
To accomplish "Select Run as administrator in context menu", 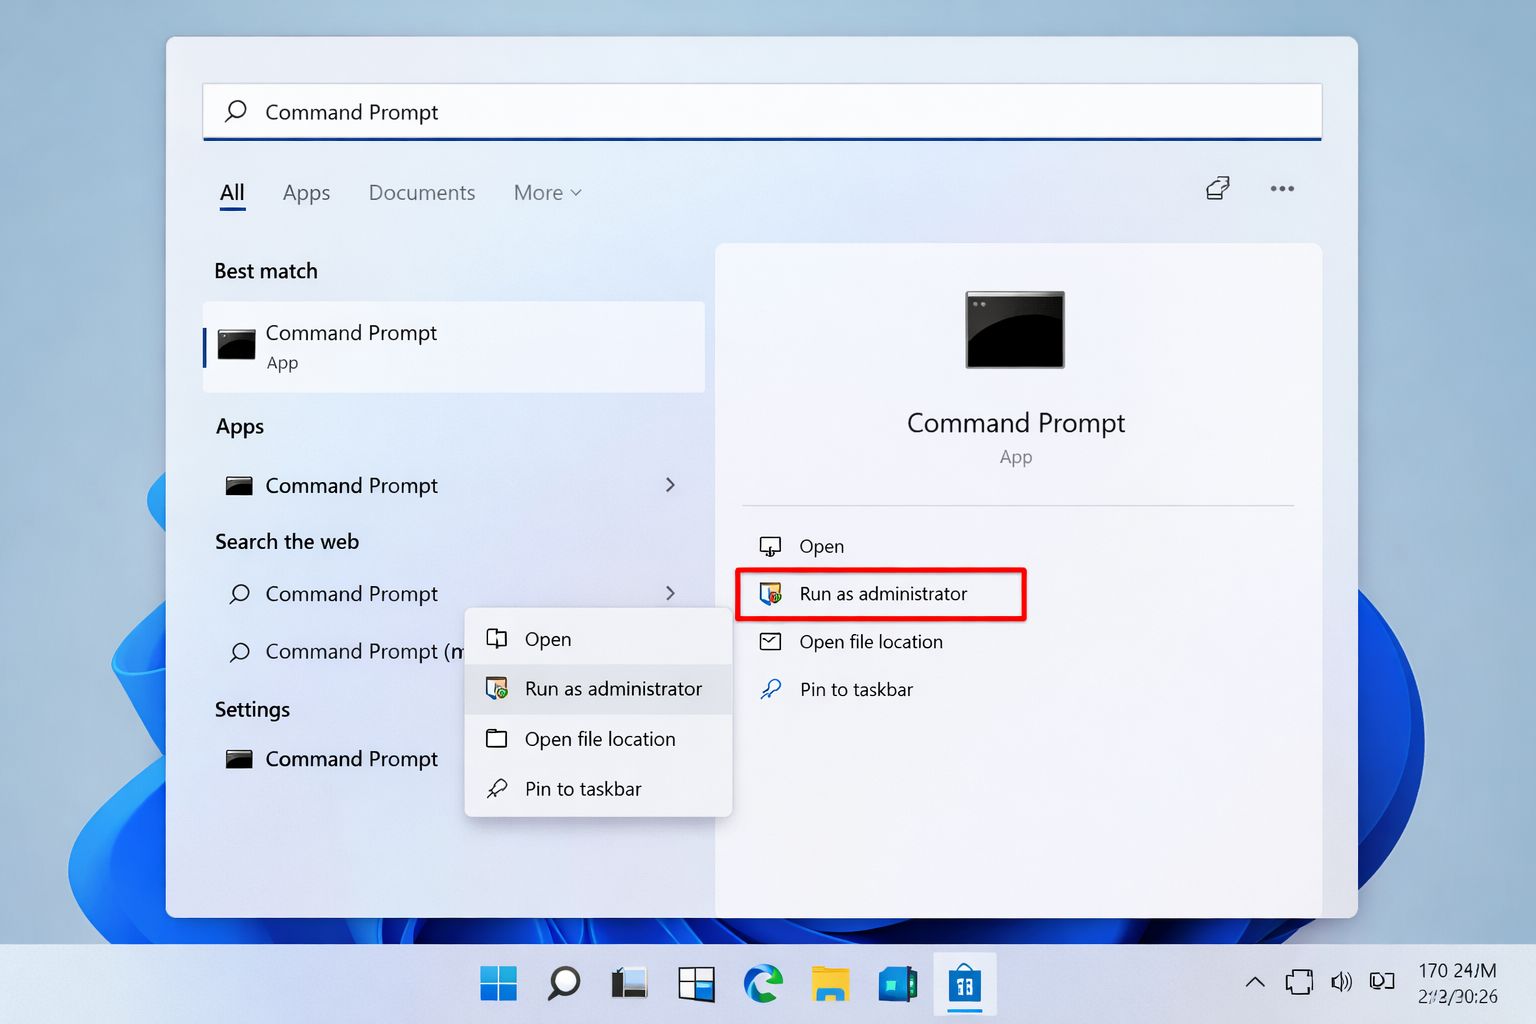I will coord(612,689).
